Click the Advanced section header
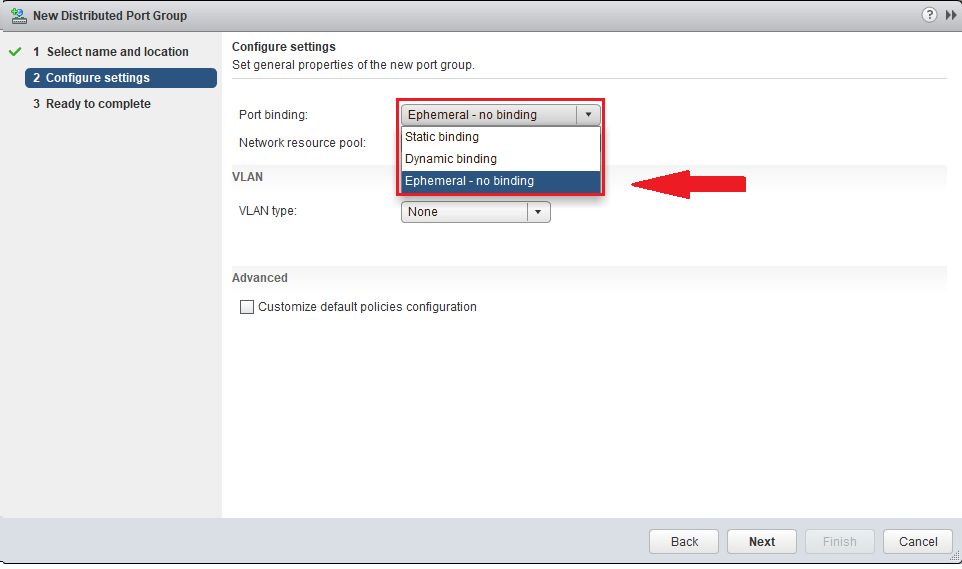962x569 pixels. pyautogui.click(x=260, y=278)
